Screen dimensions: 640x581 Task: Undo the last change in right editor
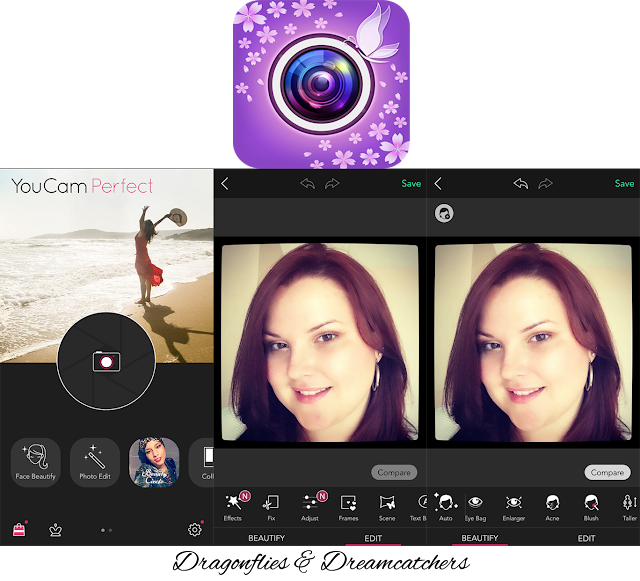click(521, 184)
